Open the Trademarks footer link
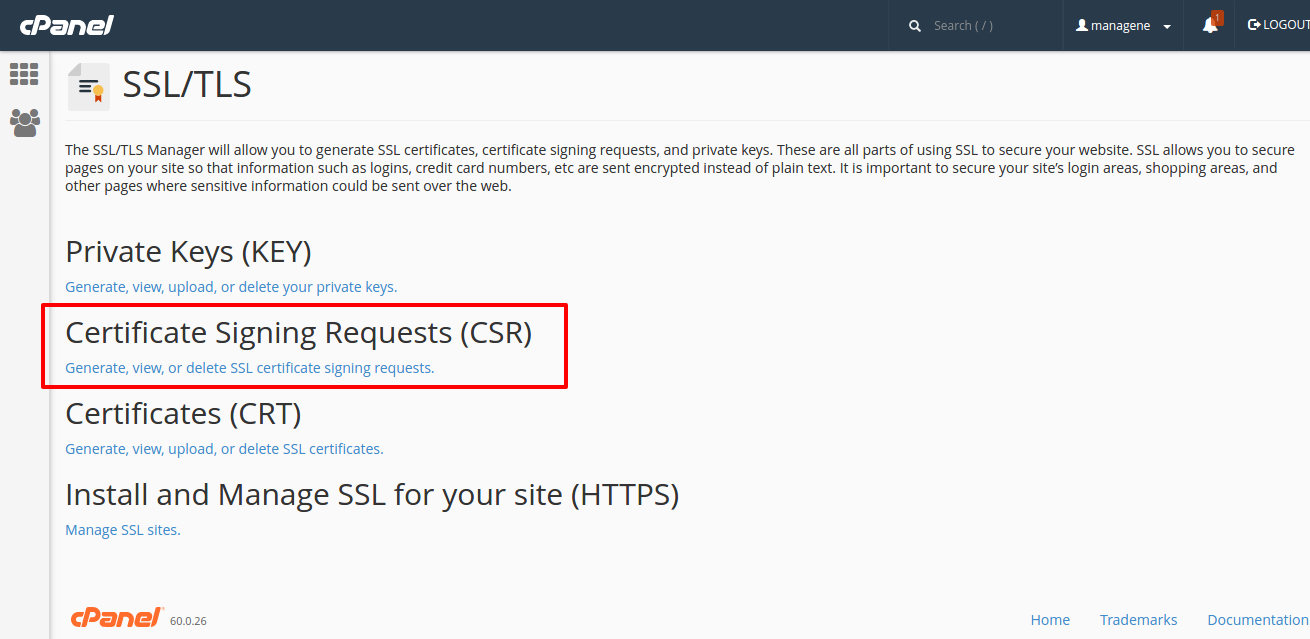 [x=1138, y=620]
